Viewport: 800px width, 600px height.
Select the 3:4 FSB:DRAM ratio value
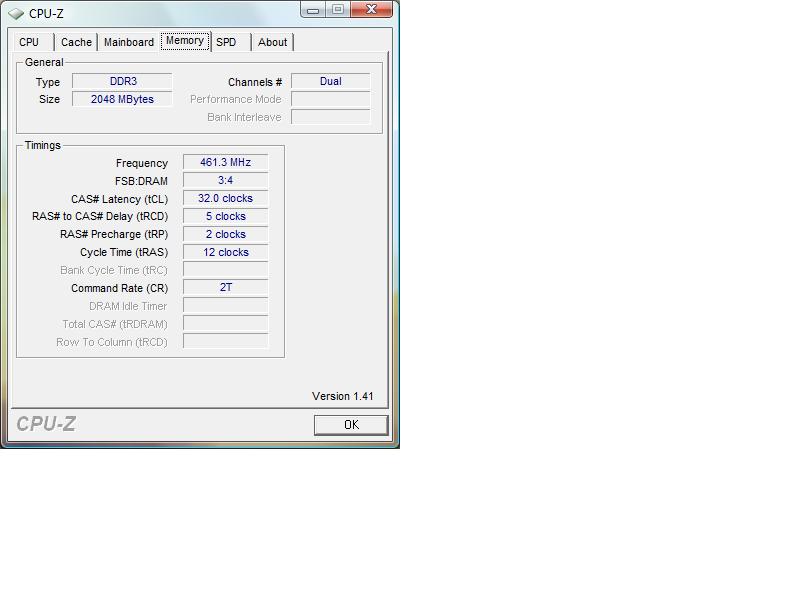tap(226, 181)
